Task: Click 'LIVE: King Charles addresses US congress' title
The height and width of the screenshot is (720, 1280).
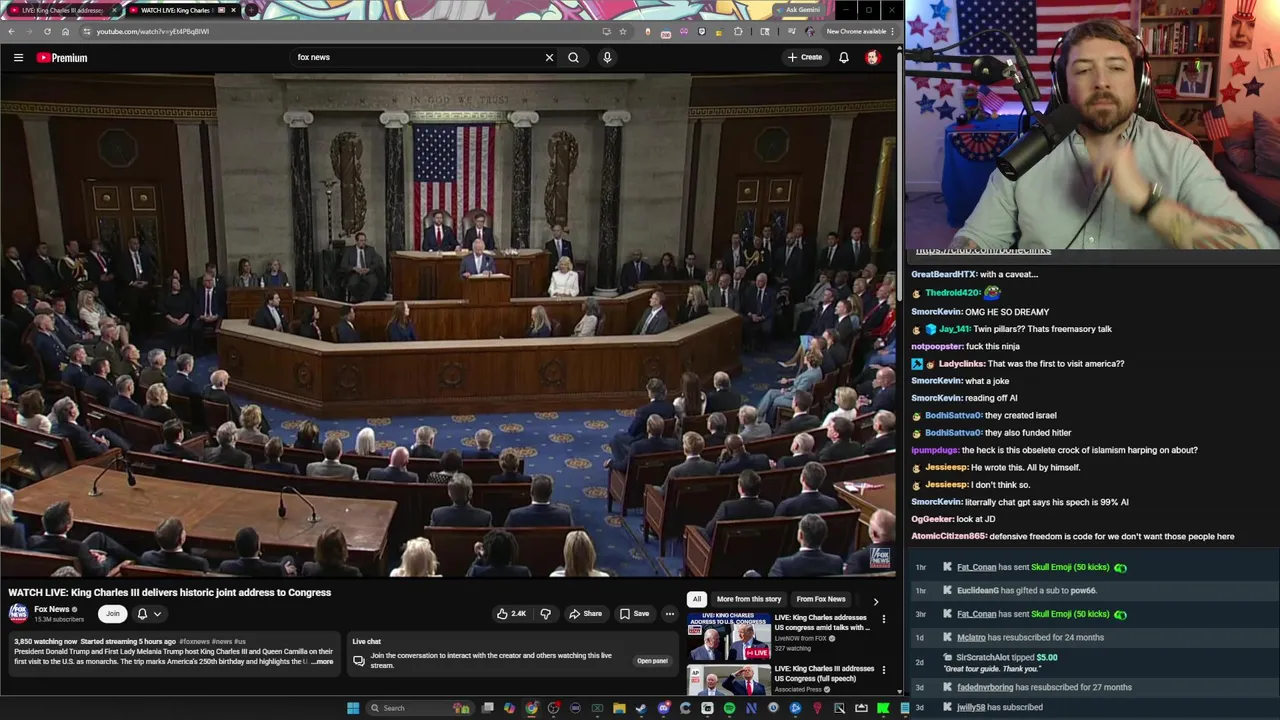Action: click(822, 622)
